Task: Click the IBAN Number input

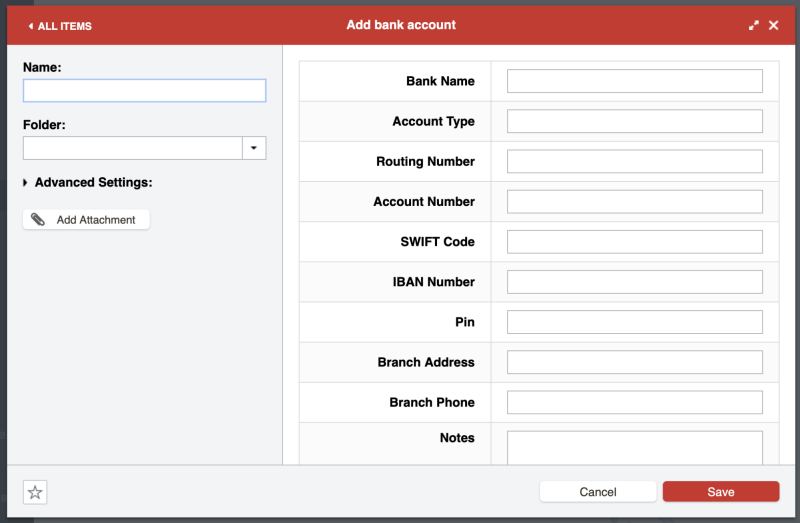Action: (634, 282)
